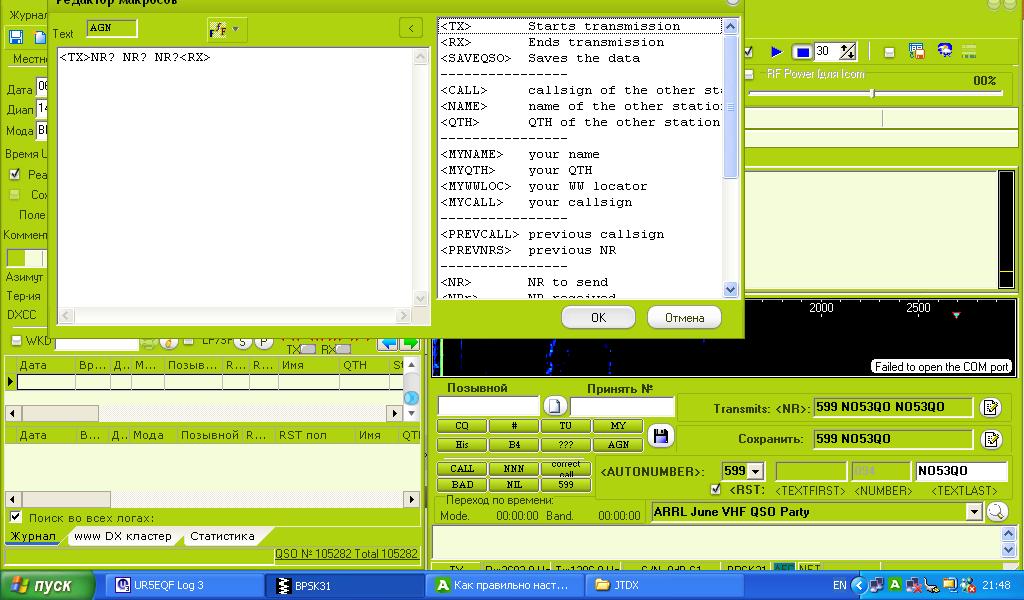Image resolution: width=1024 pixels, height=600 pixels.
Task: Expand the 599 autonumber dropdown
Action: 755,471
